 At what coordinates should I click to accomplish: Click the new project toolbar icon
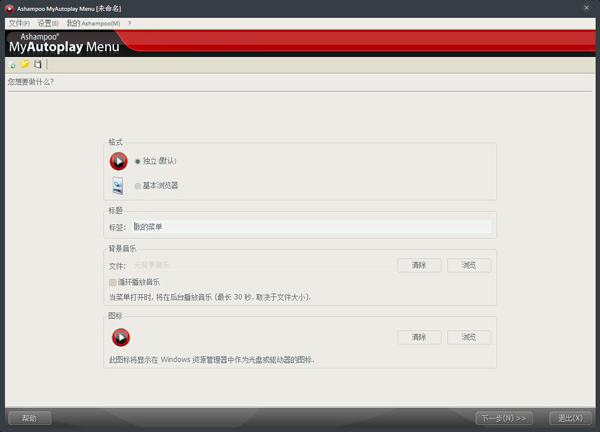click(12, 64)
